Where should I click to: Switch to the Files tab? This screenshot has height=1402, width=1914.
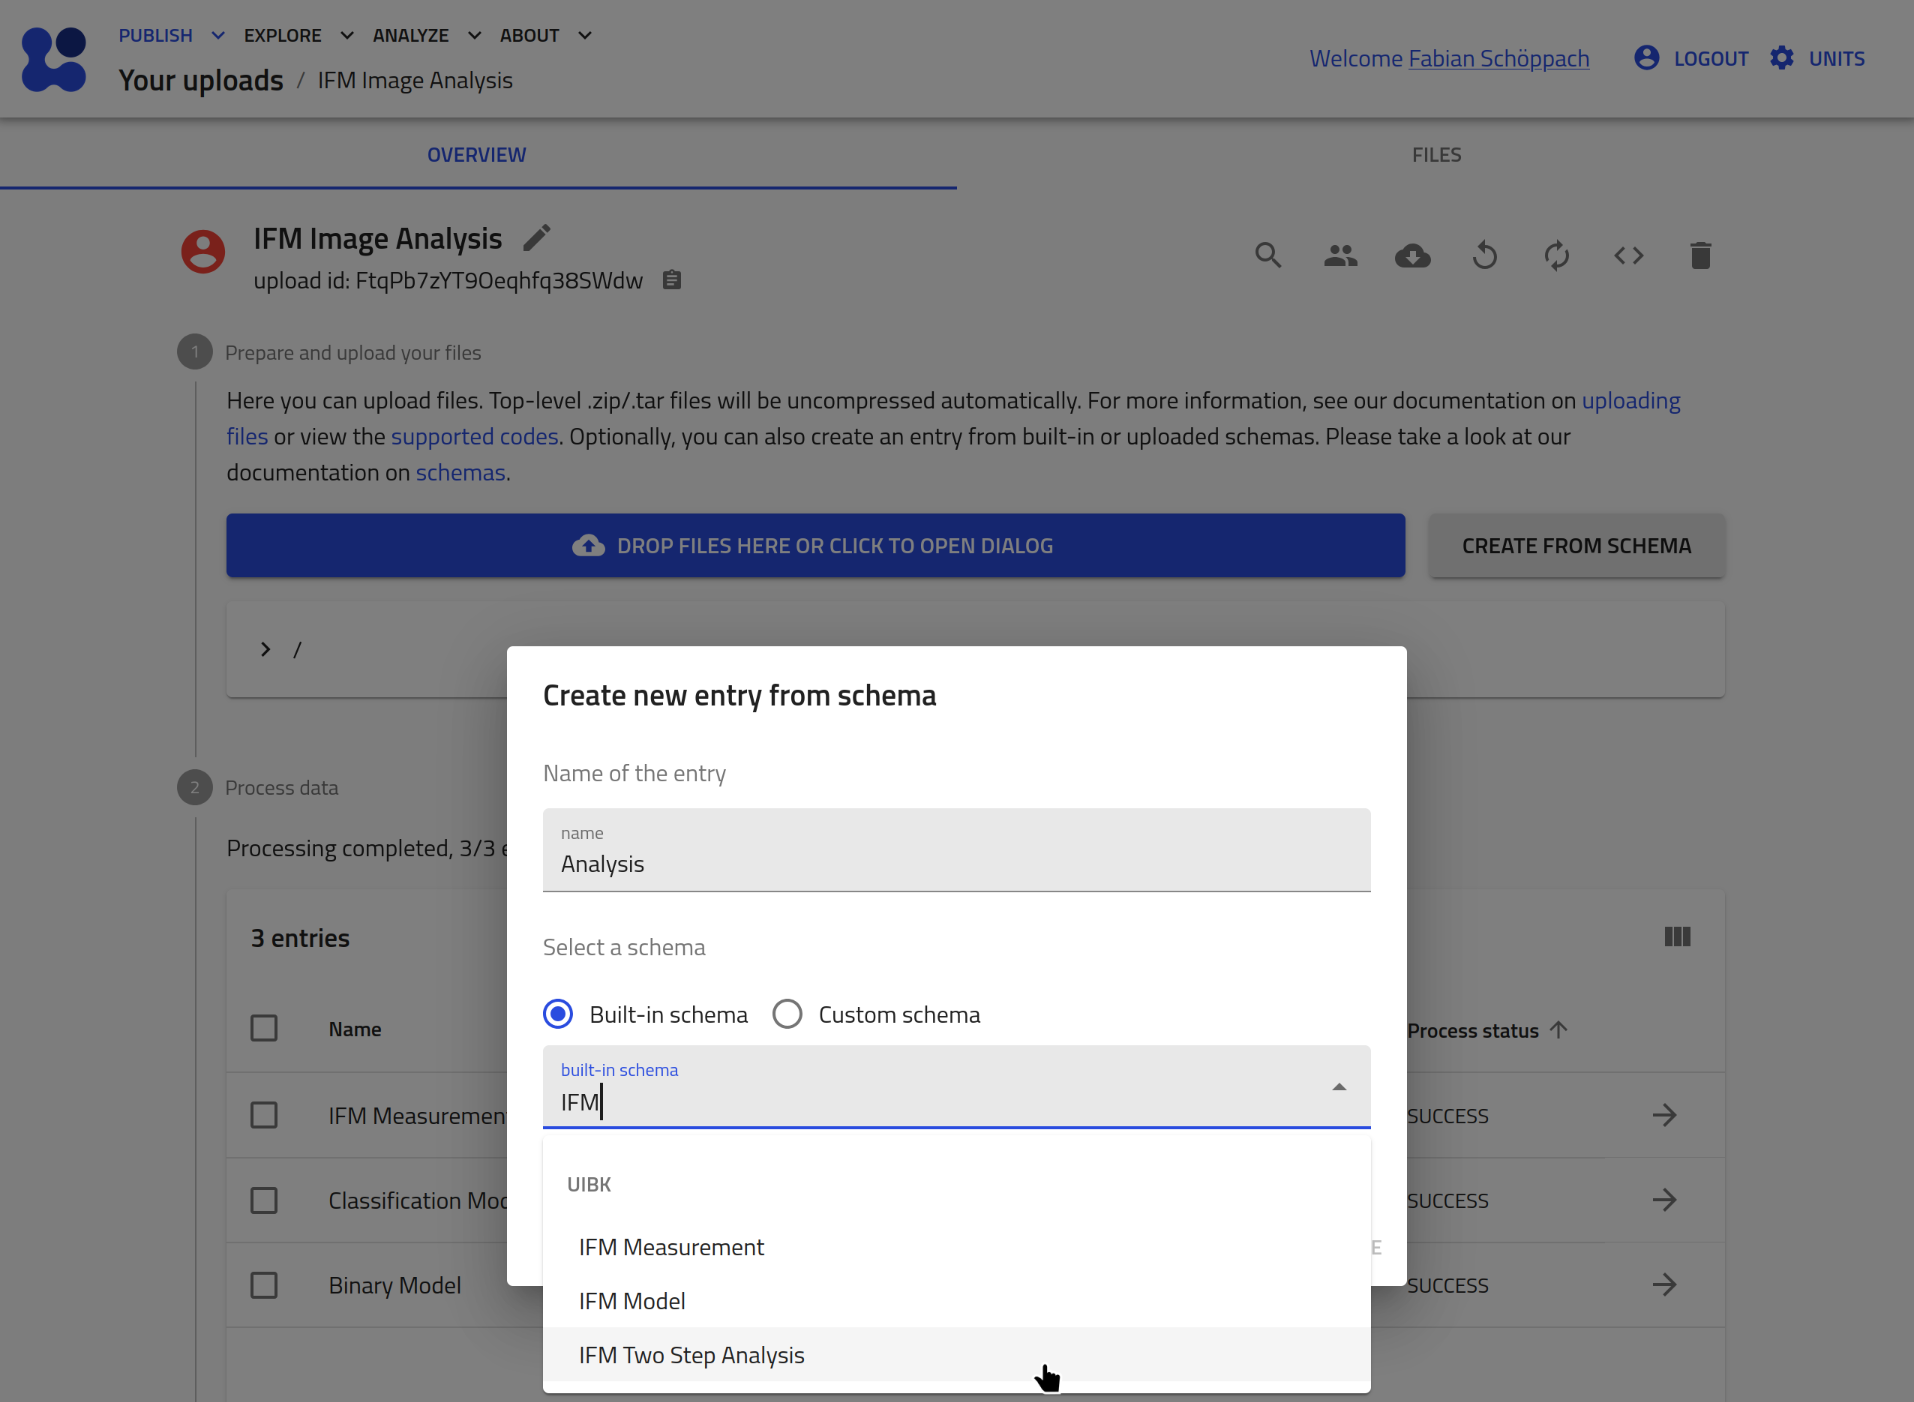[x=1436, y=155]
